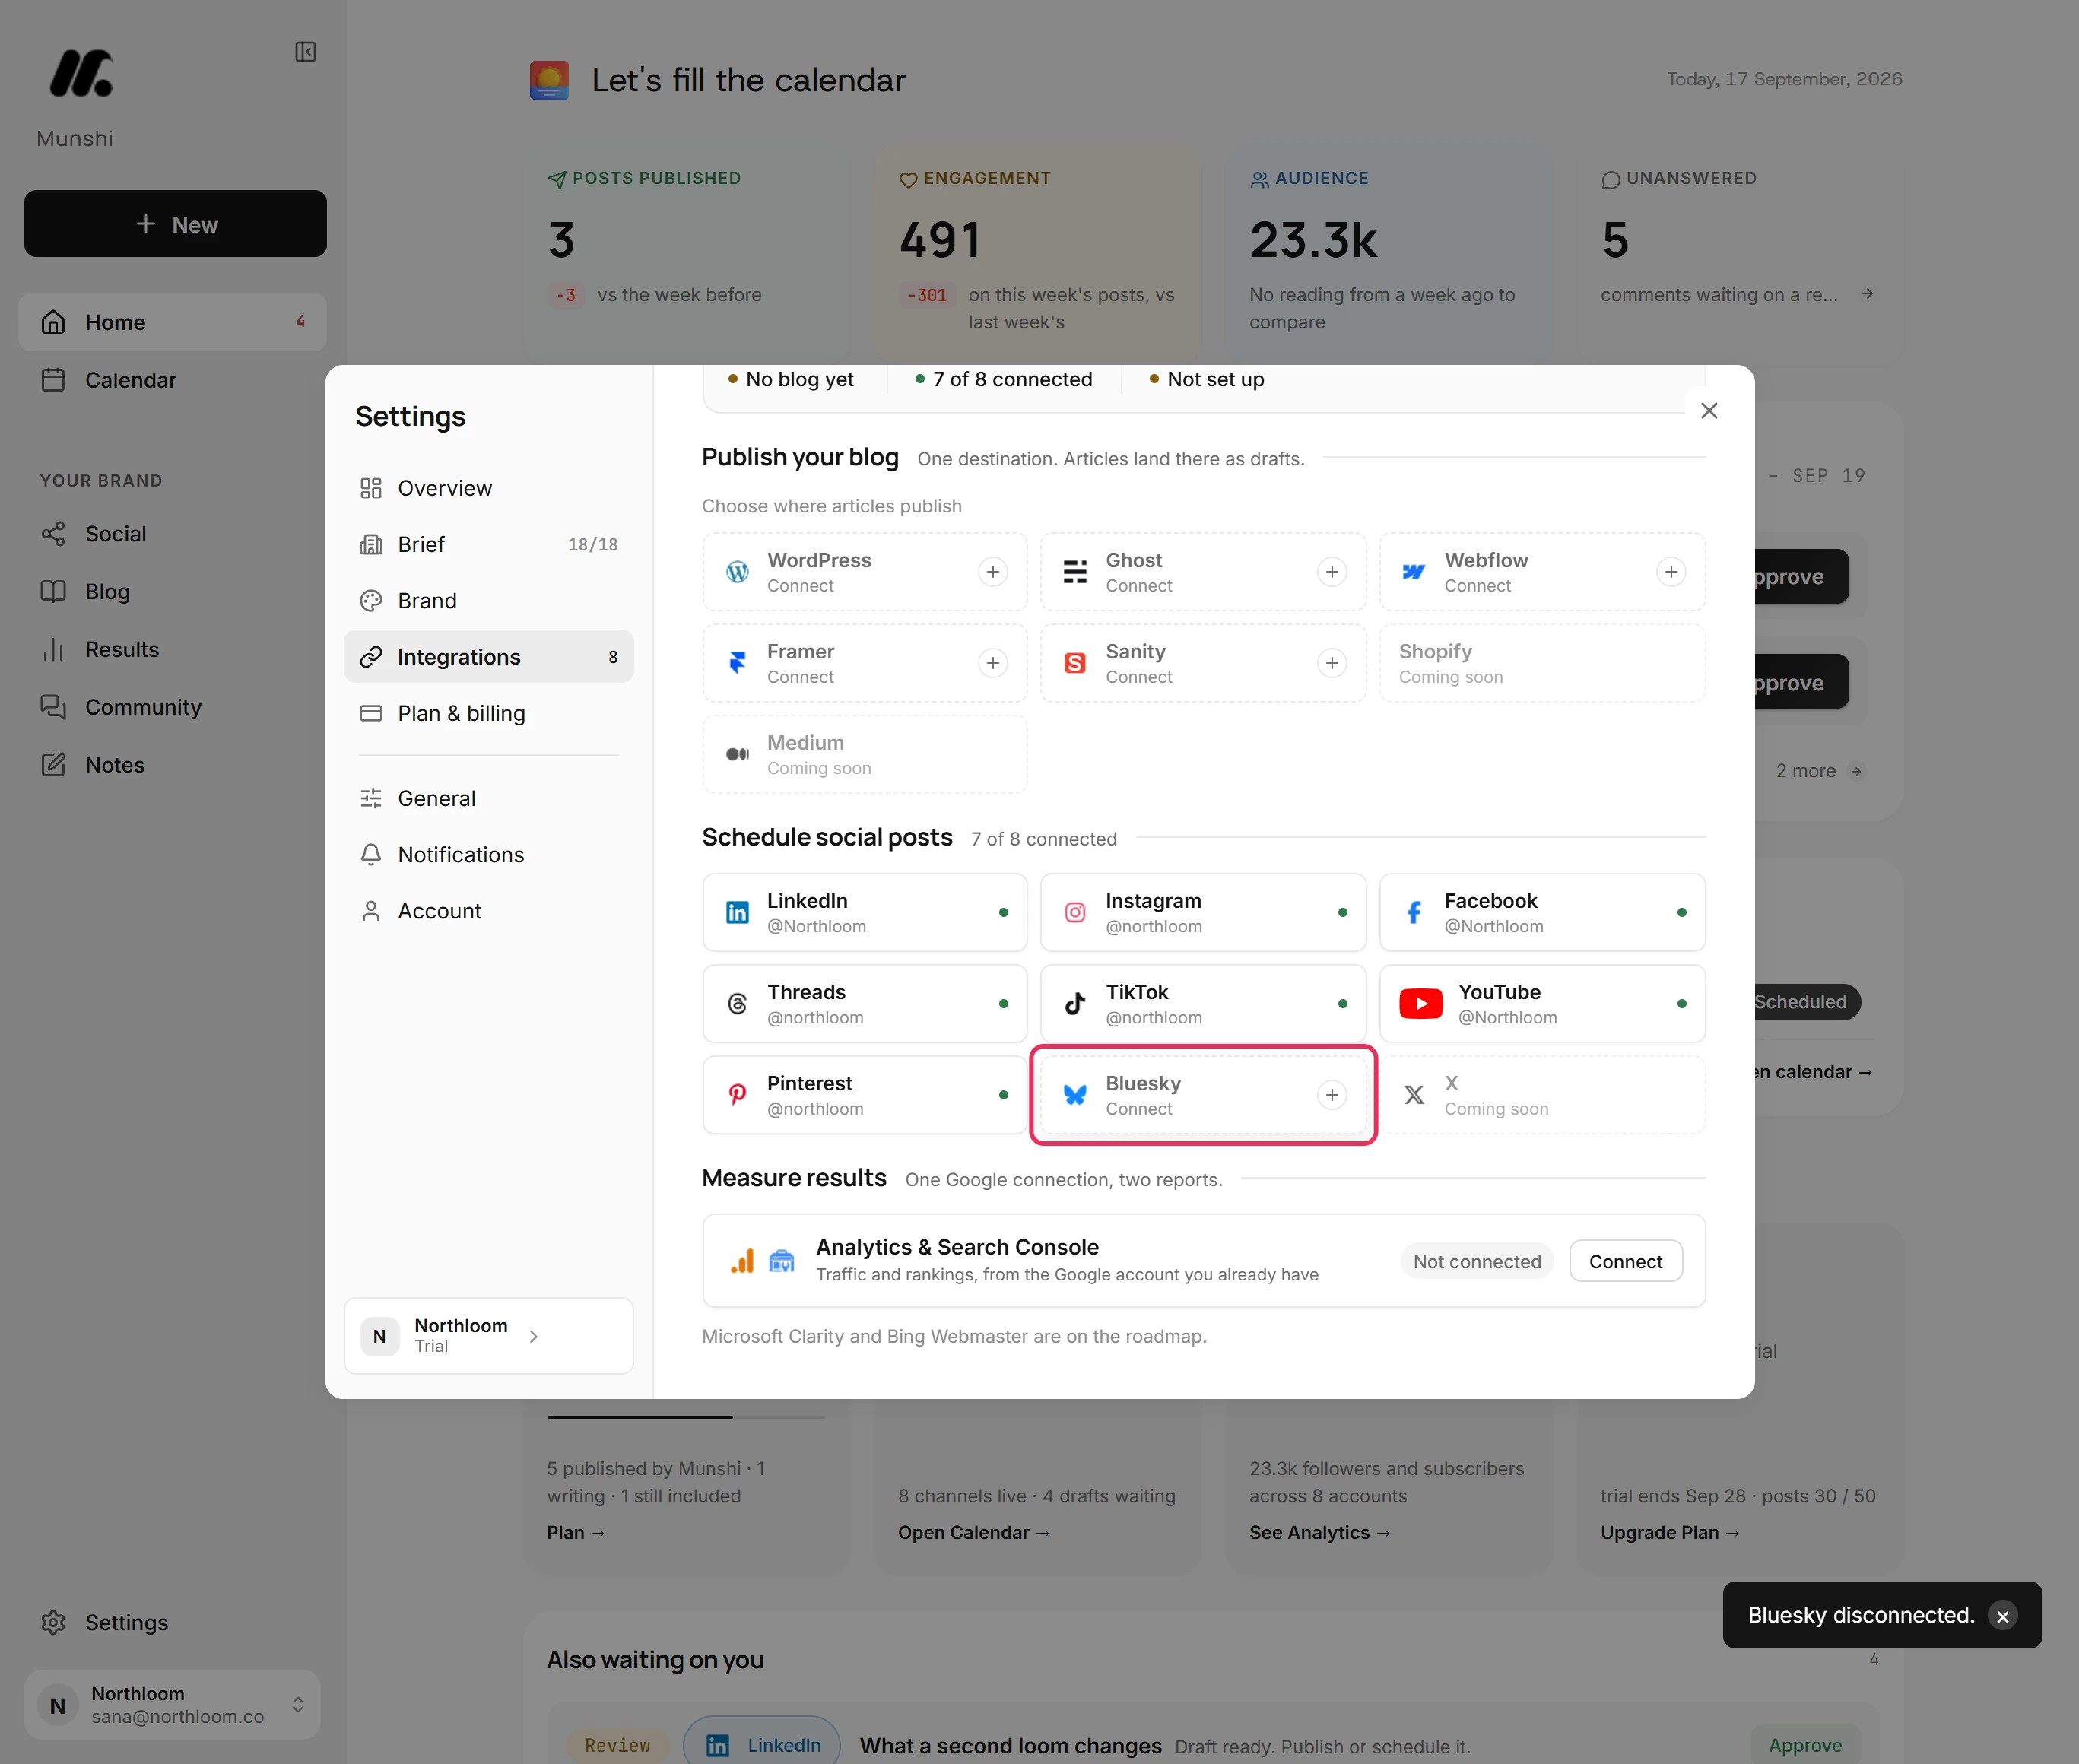Click the WordPress logo icon
Screen dimensions: 2079x1764
coord(737,572)
